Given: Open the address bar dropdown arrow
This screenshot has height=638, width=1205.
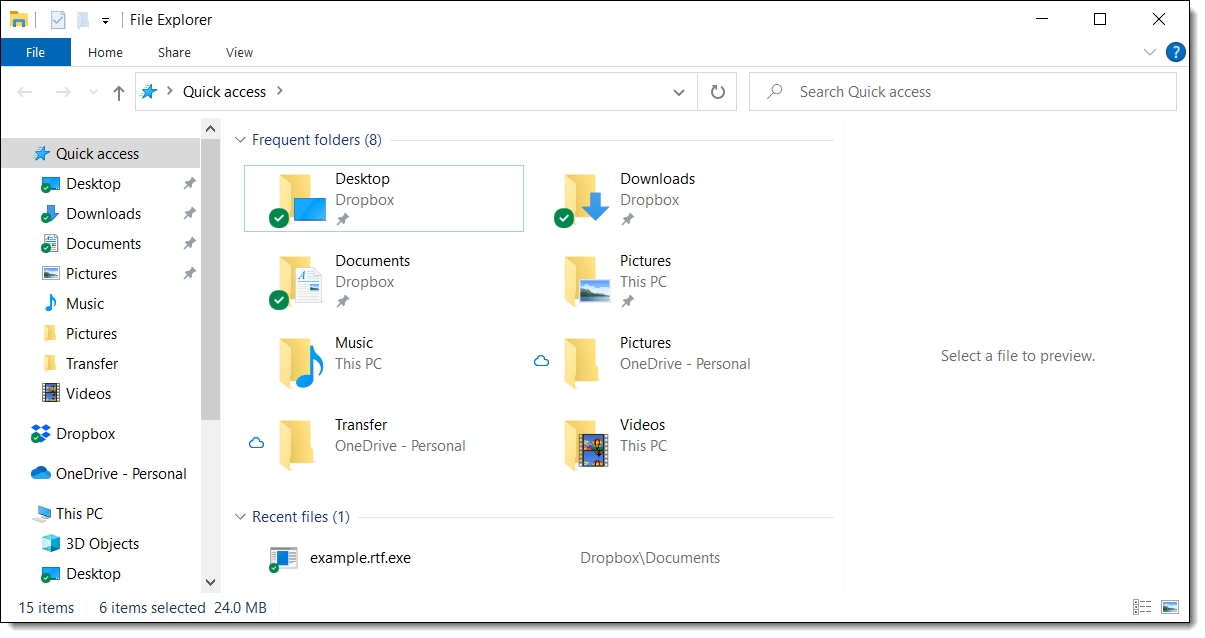Looking at the screenshot, I should [679, 91].
